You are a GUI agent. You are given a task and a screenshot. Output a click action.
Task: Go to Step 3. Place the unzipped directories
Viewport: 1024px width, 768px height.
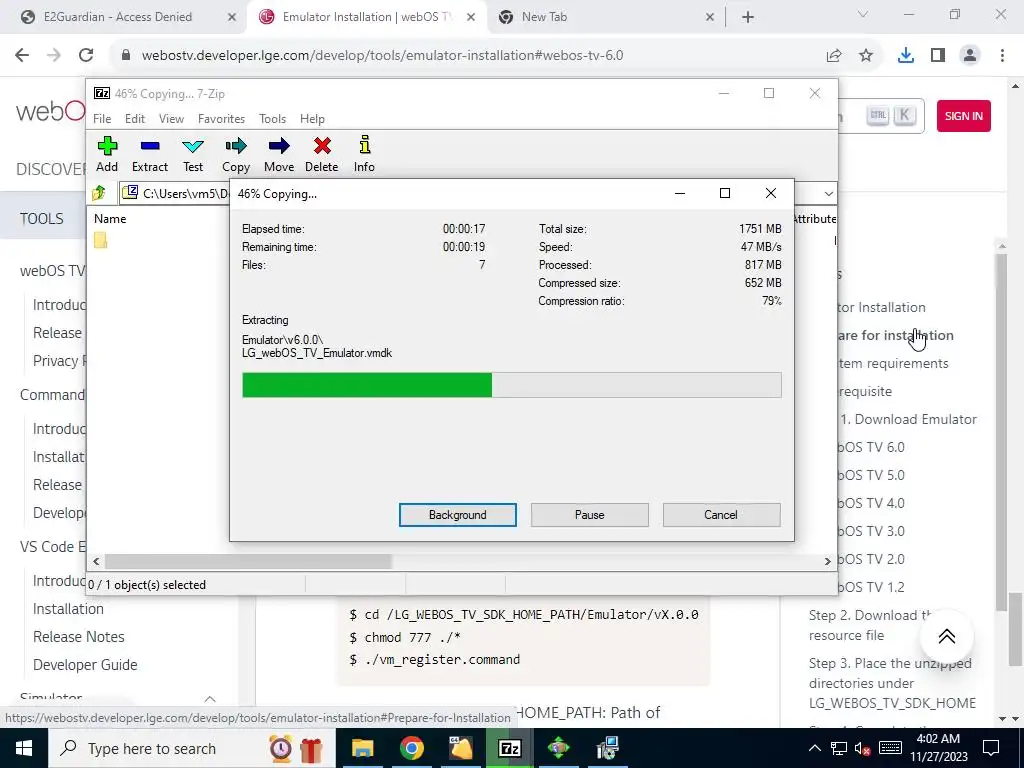(892, 683)
